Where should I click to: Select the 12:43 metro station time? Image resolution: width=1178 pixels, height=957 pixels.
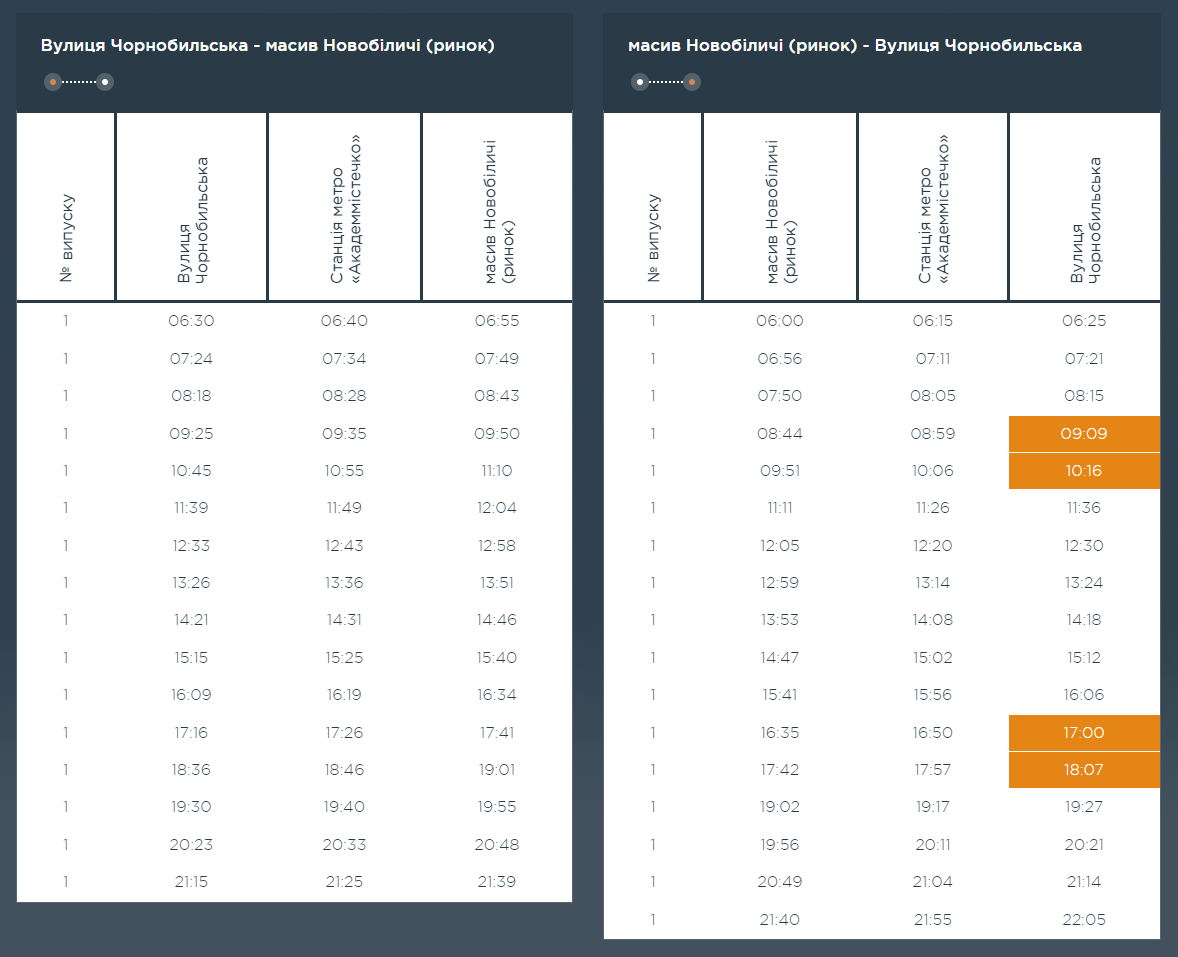click(x=344, y=546)
